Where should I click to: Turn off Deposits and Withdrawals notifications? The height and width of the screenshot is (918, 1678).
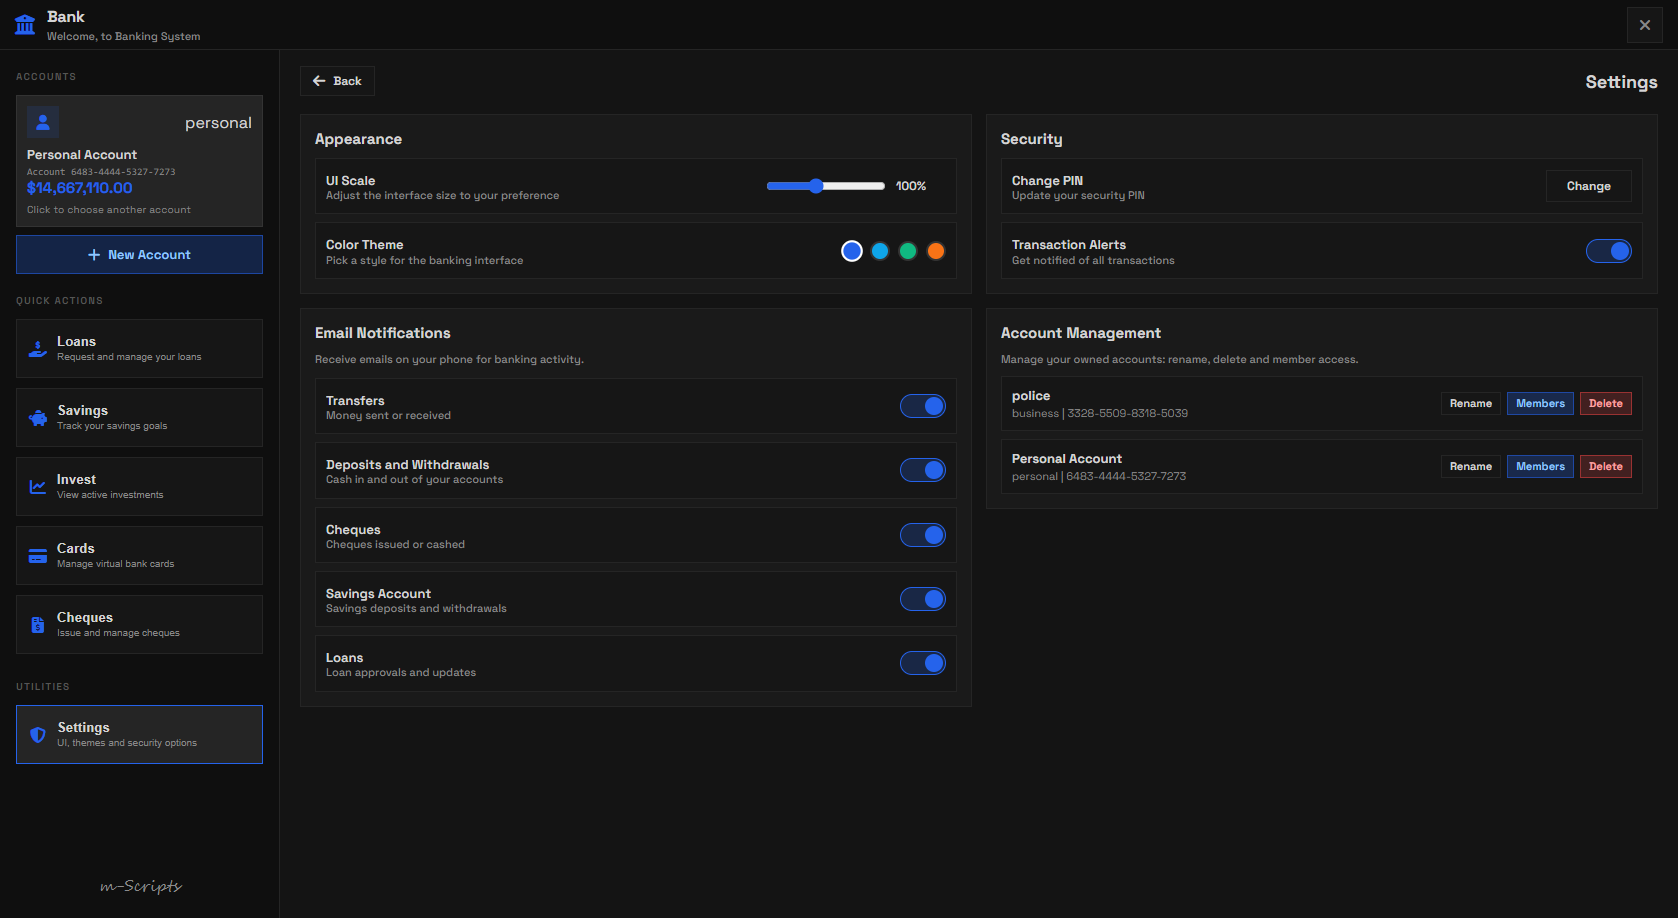point(923,470)
